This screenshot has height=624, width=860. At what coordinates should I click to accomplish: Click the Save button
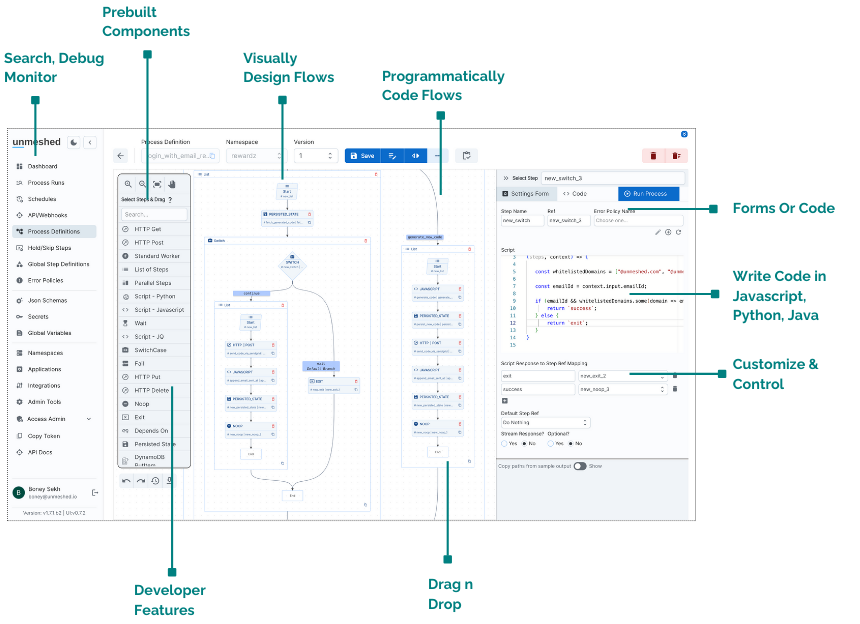(x=361, y=156)
